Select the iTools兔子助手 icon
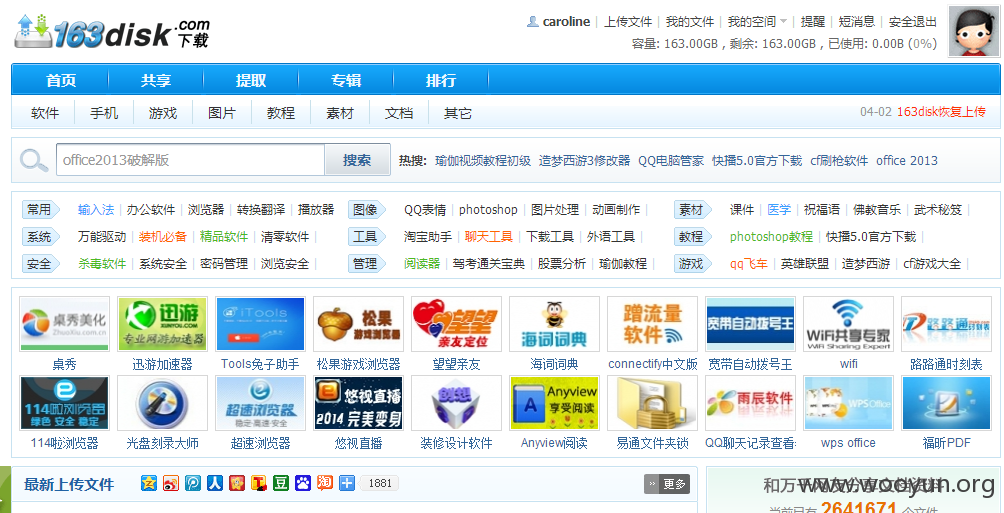1004x513 pixels. pyautogui.click(x=261, y=323)
